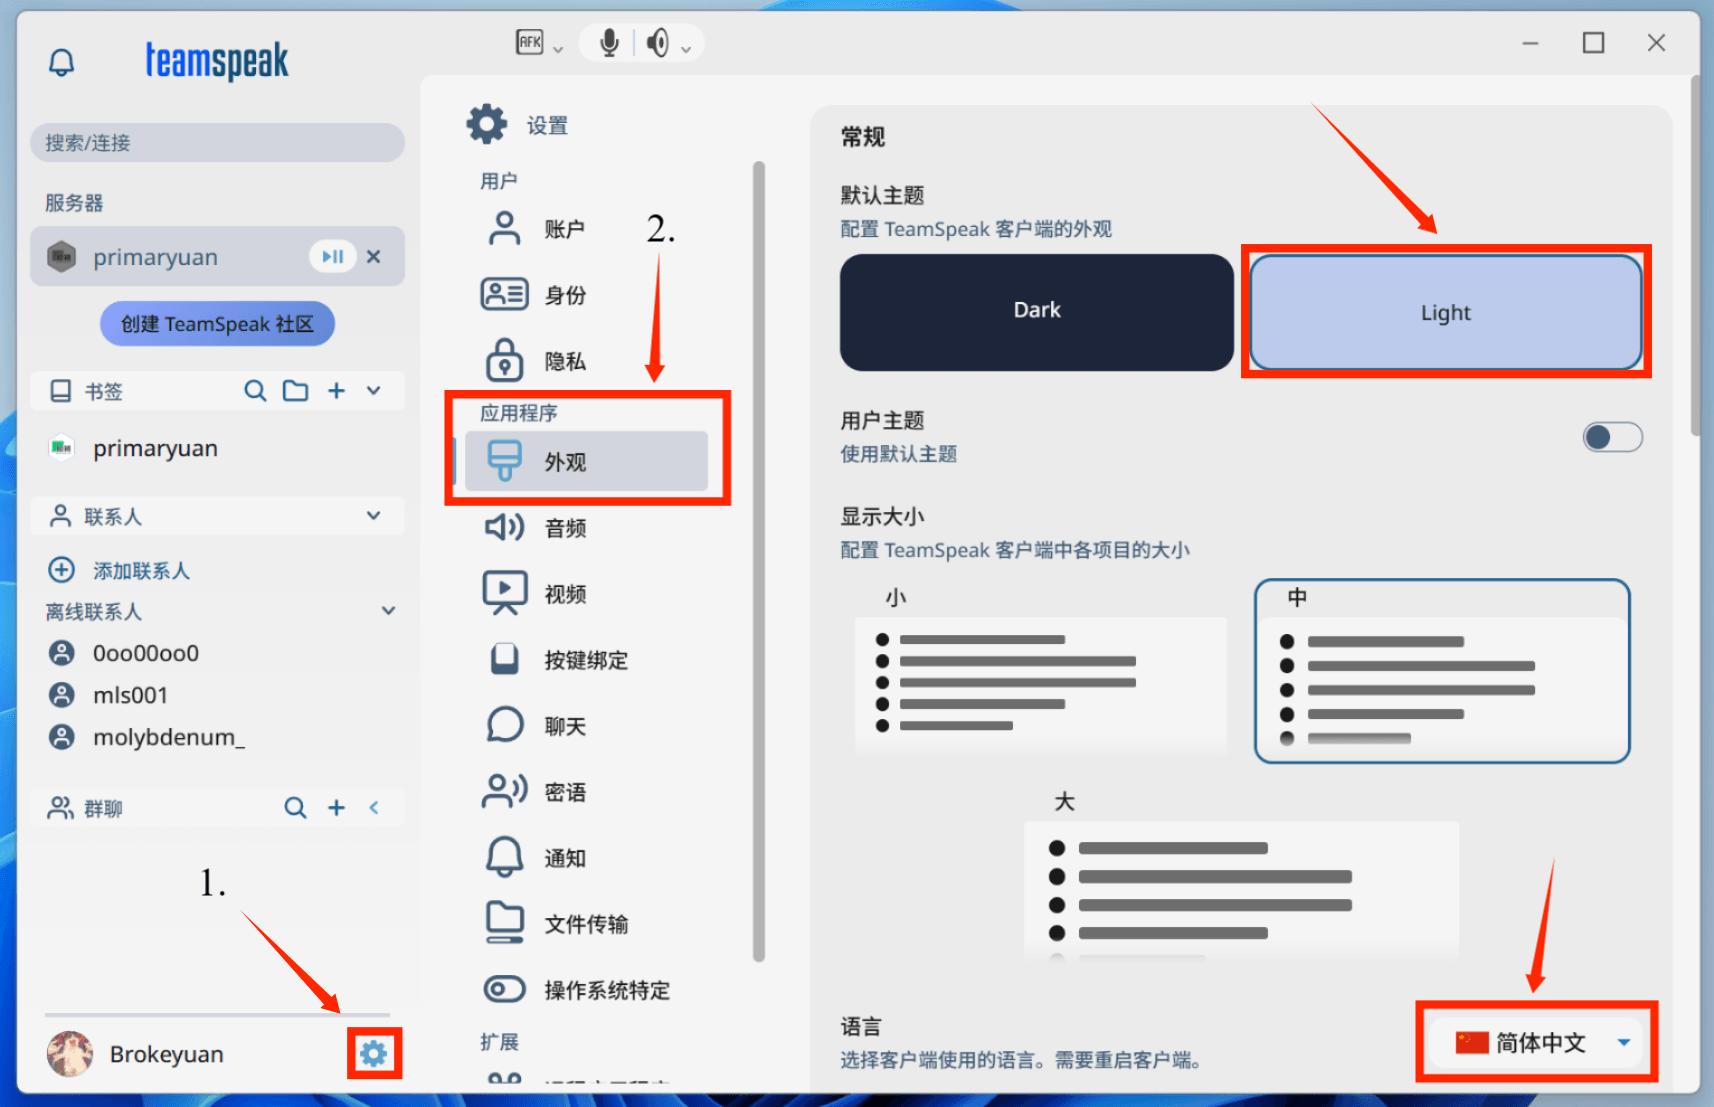
Task: Toggle the AFK status icon
Action: coord(529,42)
